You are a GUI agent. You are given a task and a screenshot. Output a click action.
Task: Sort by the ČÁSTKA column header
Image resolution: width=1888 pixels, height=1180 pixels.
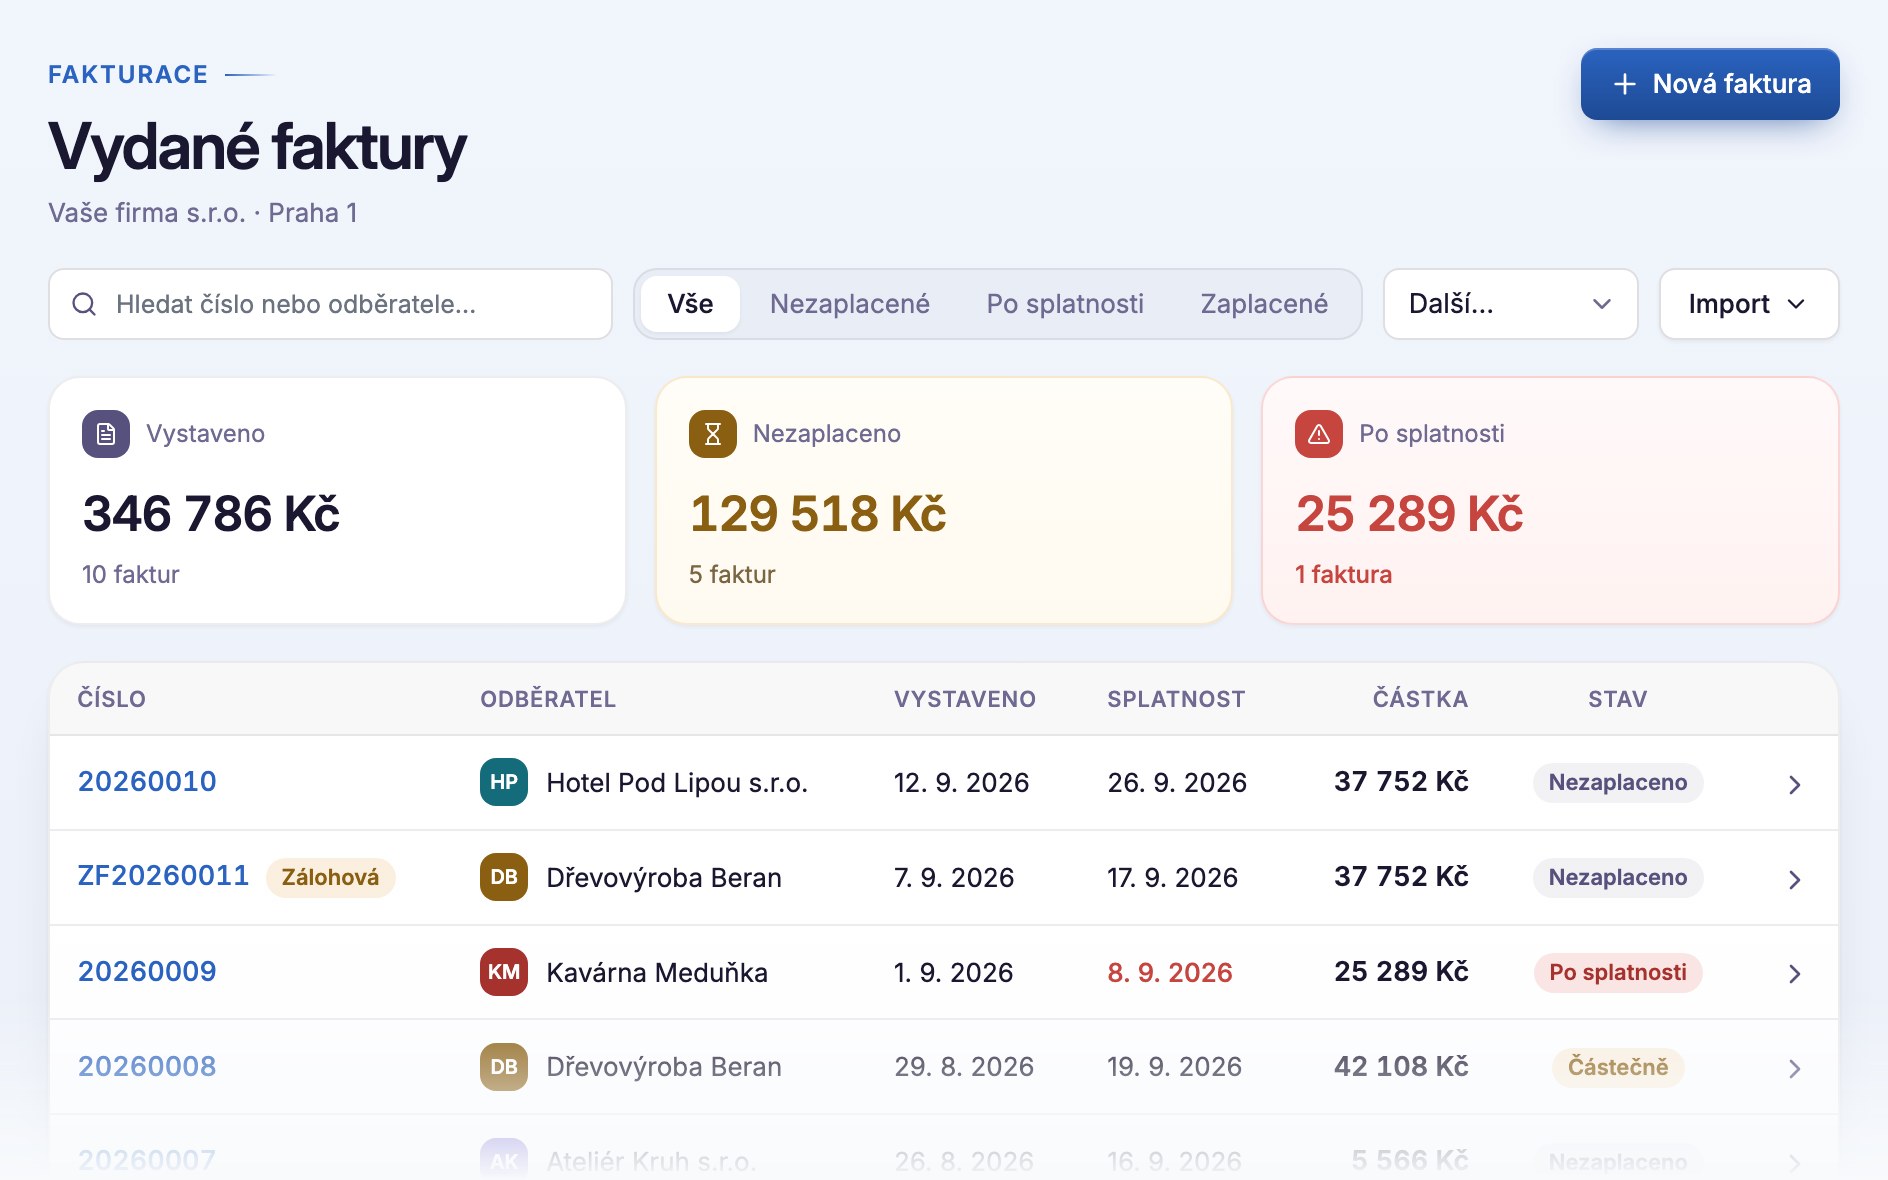click(1420, 699)
